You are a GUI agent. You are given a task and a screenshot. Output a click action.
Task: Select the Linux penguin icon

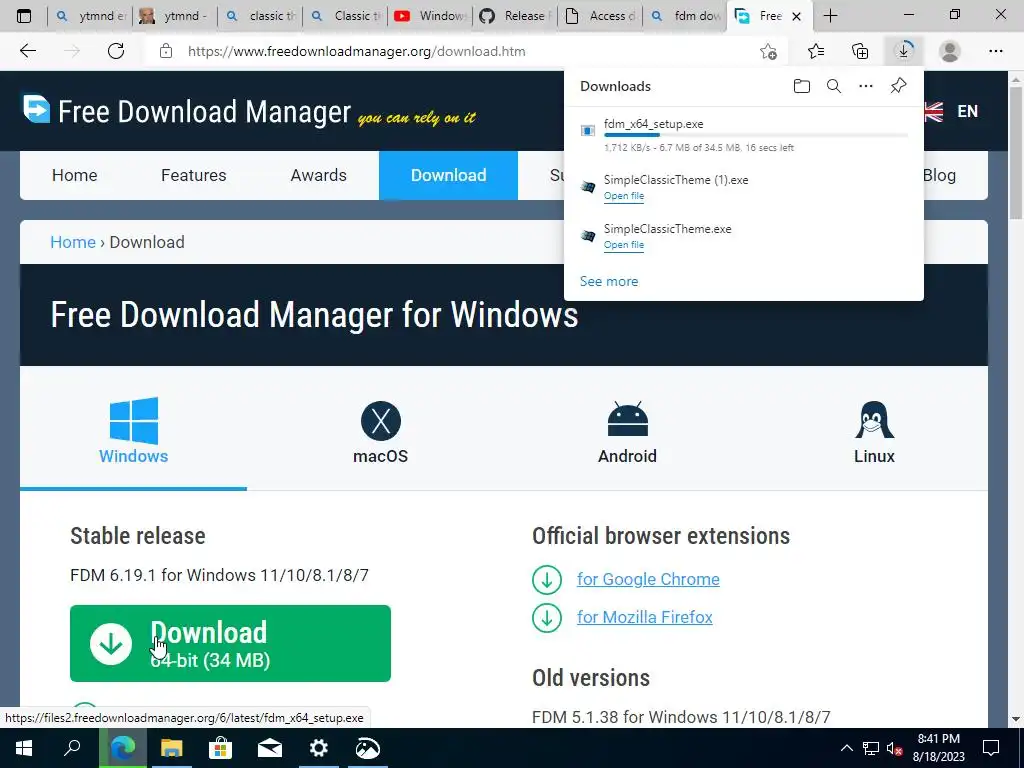click(874, 420)
